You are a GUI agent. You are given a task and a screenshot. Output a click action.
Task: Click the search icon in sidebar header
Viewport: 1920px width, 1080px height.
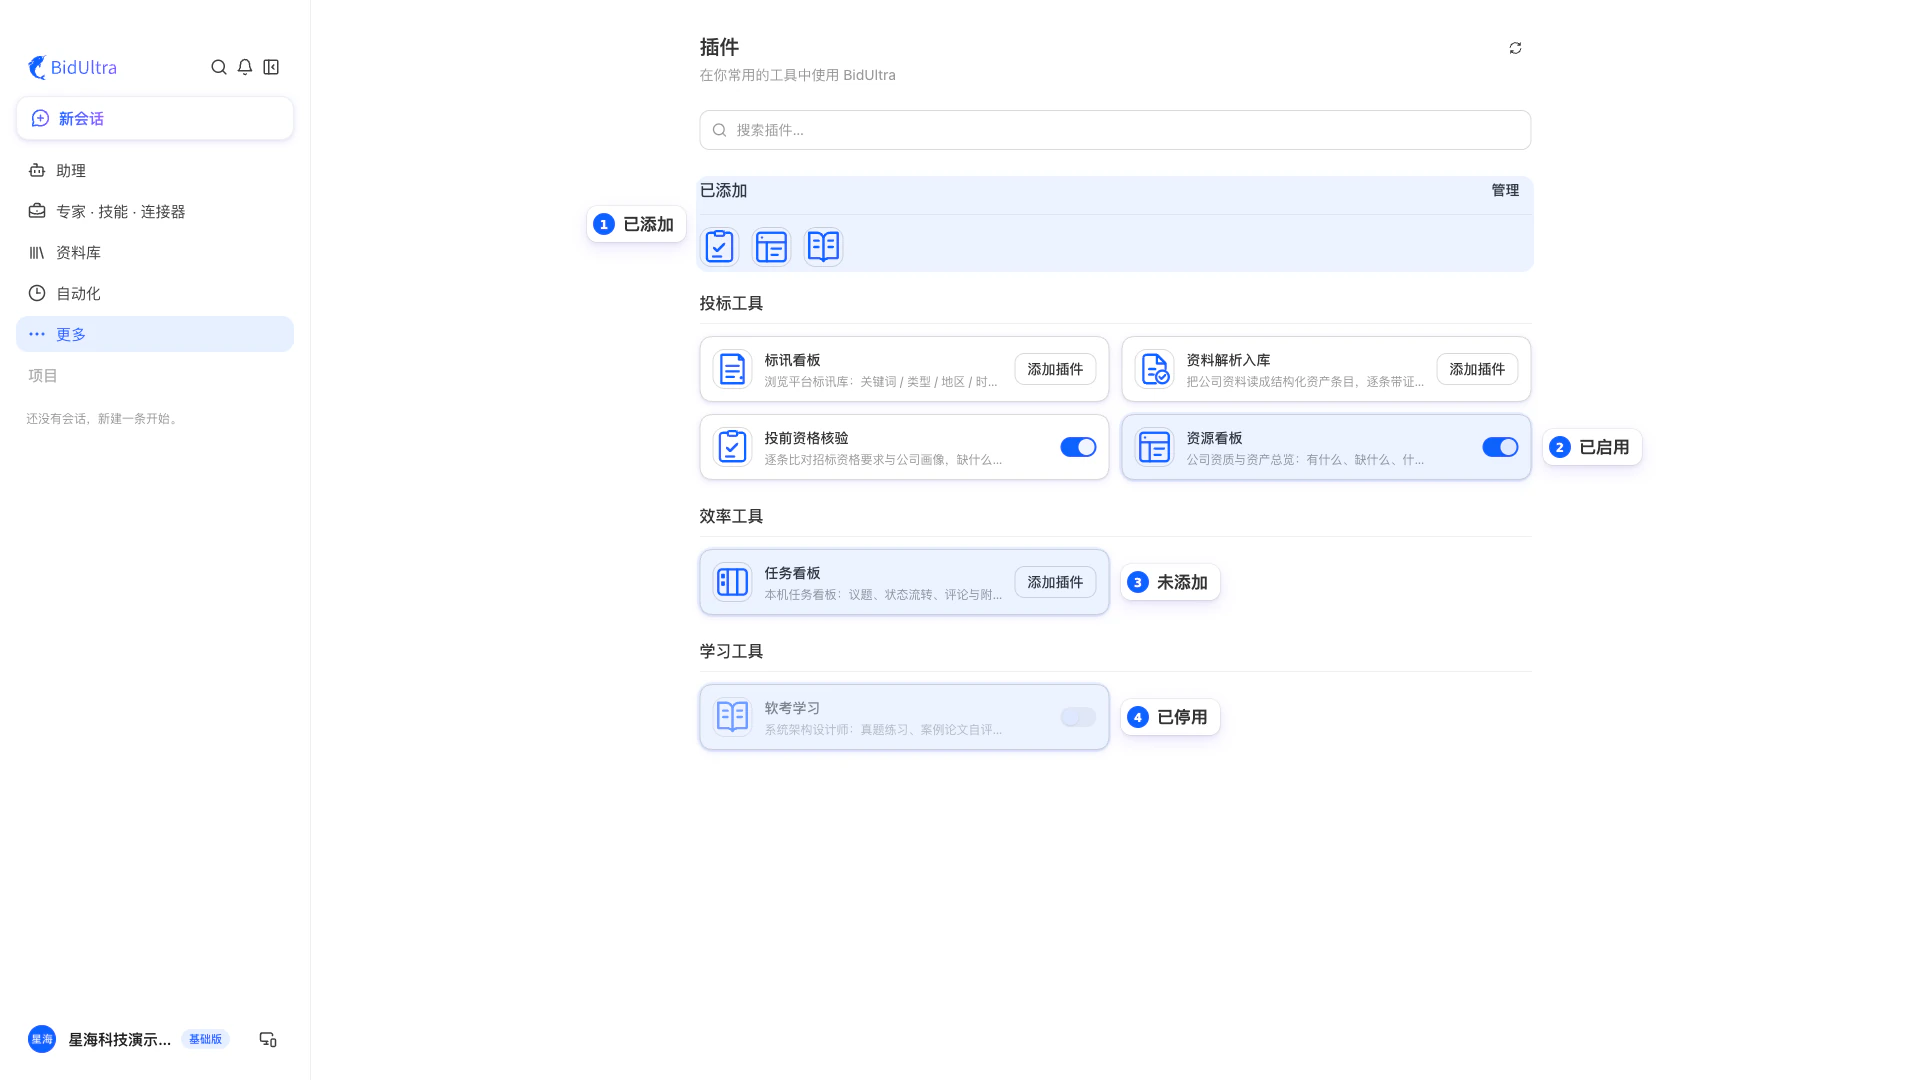tap(219, 67)
